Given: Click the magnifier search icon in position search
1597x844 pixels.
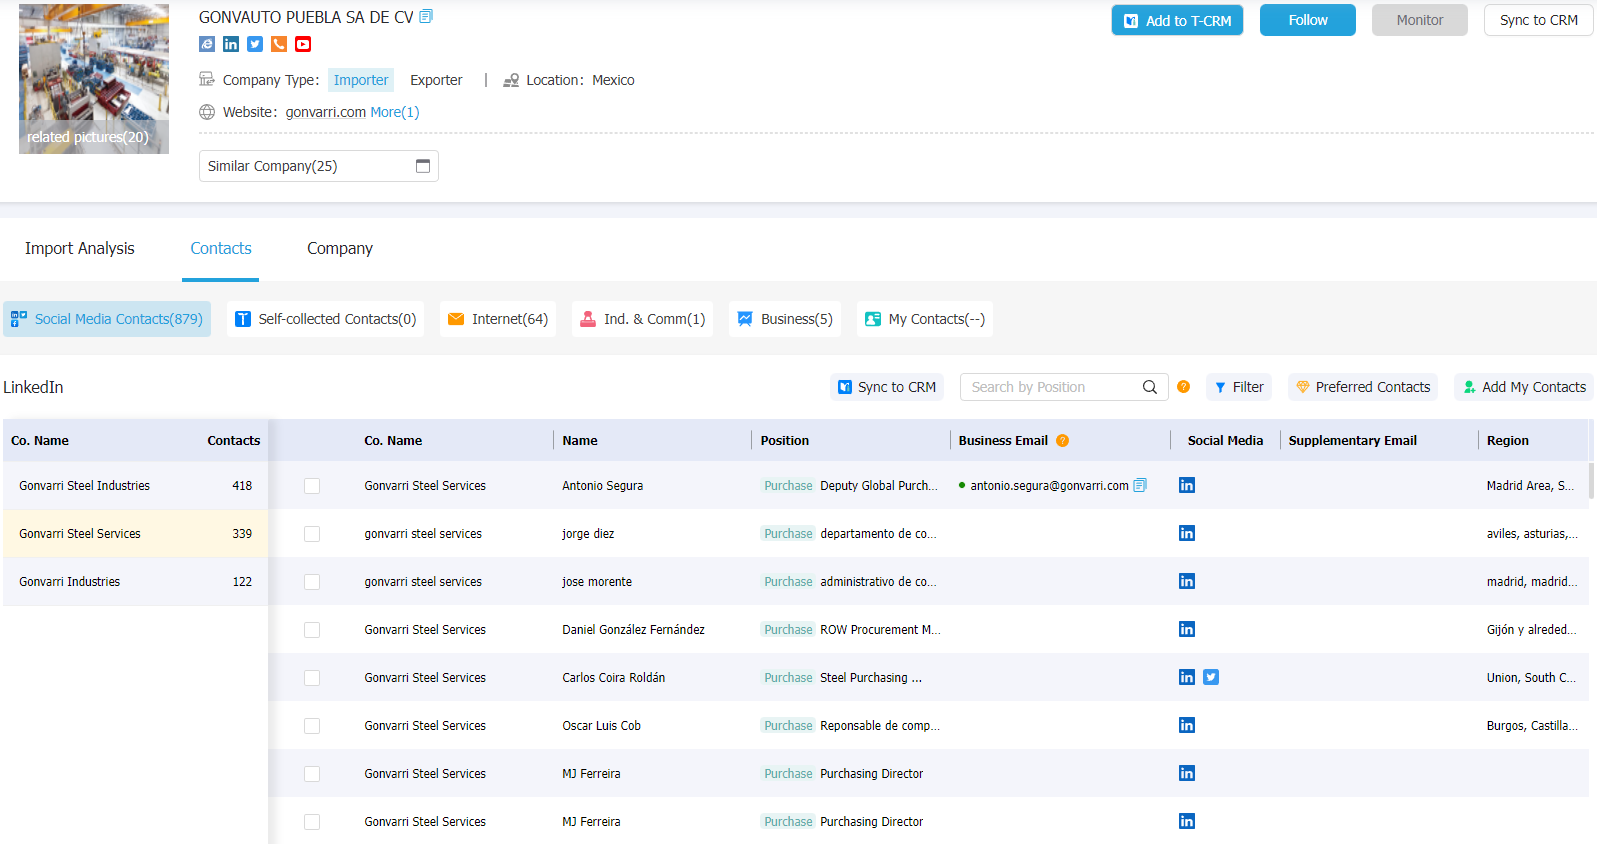Looking at the screenshot, I should (1150, 387).
